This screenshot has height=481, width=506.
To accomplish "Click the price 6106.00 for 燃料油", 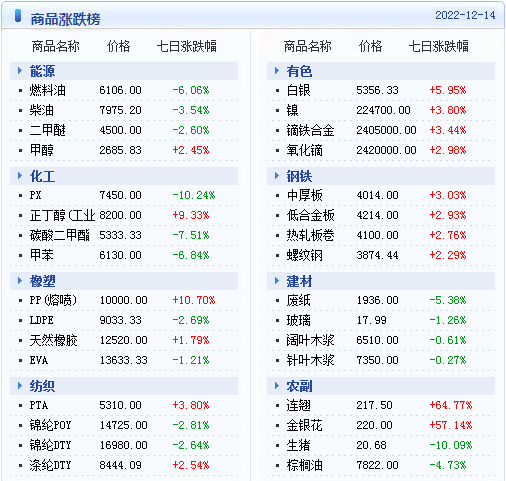I will tap(120, 90).
